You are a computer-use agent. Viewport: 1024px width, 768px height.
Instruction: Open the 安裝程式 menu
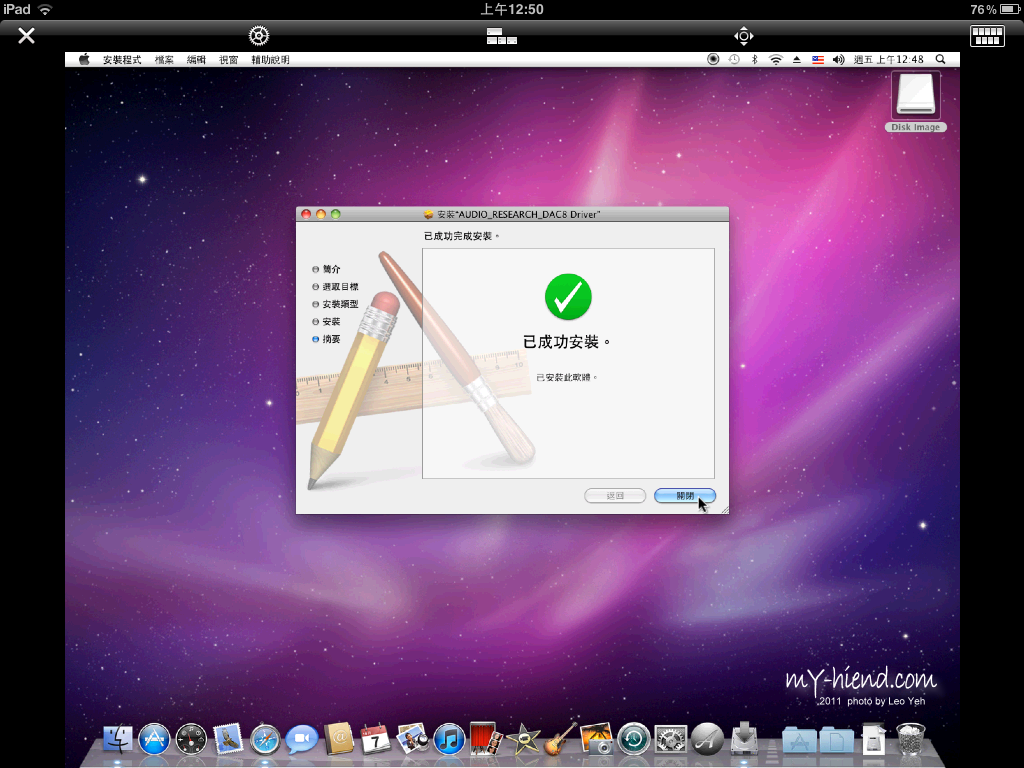(122, 59)
